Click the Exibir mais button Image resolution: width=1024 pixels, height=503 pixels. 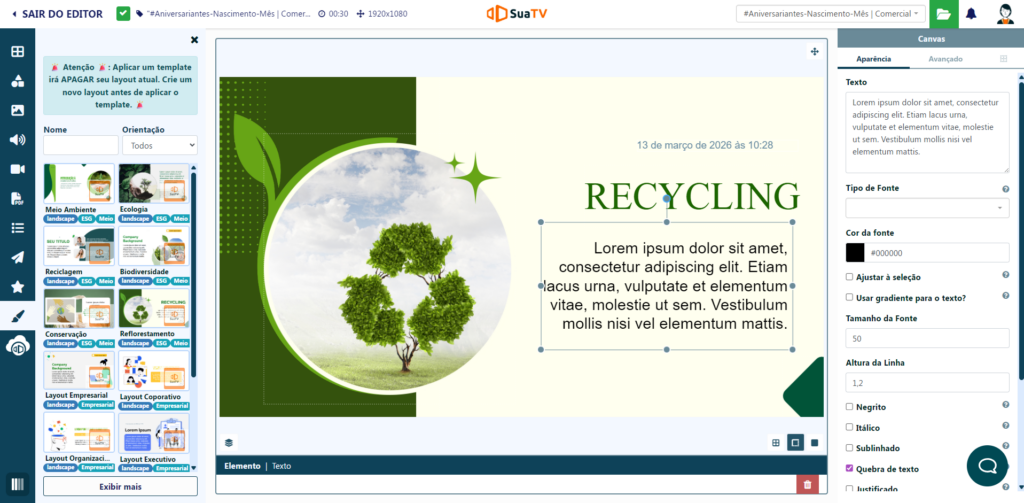120,486
